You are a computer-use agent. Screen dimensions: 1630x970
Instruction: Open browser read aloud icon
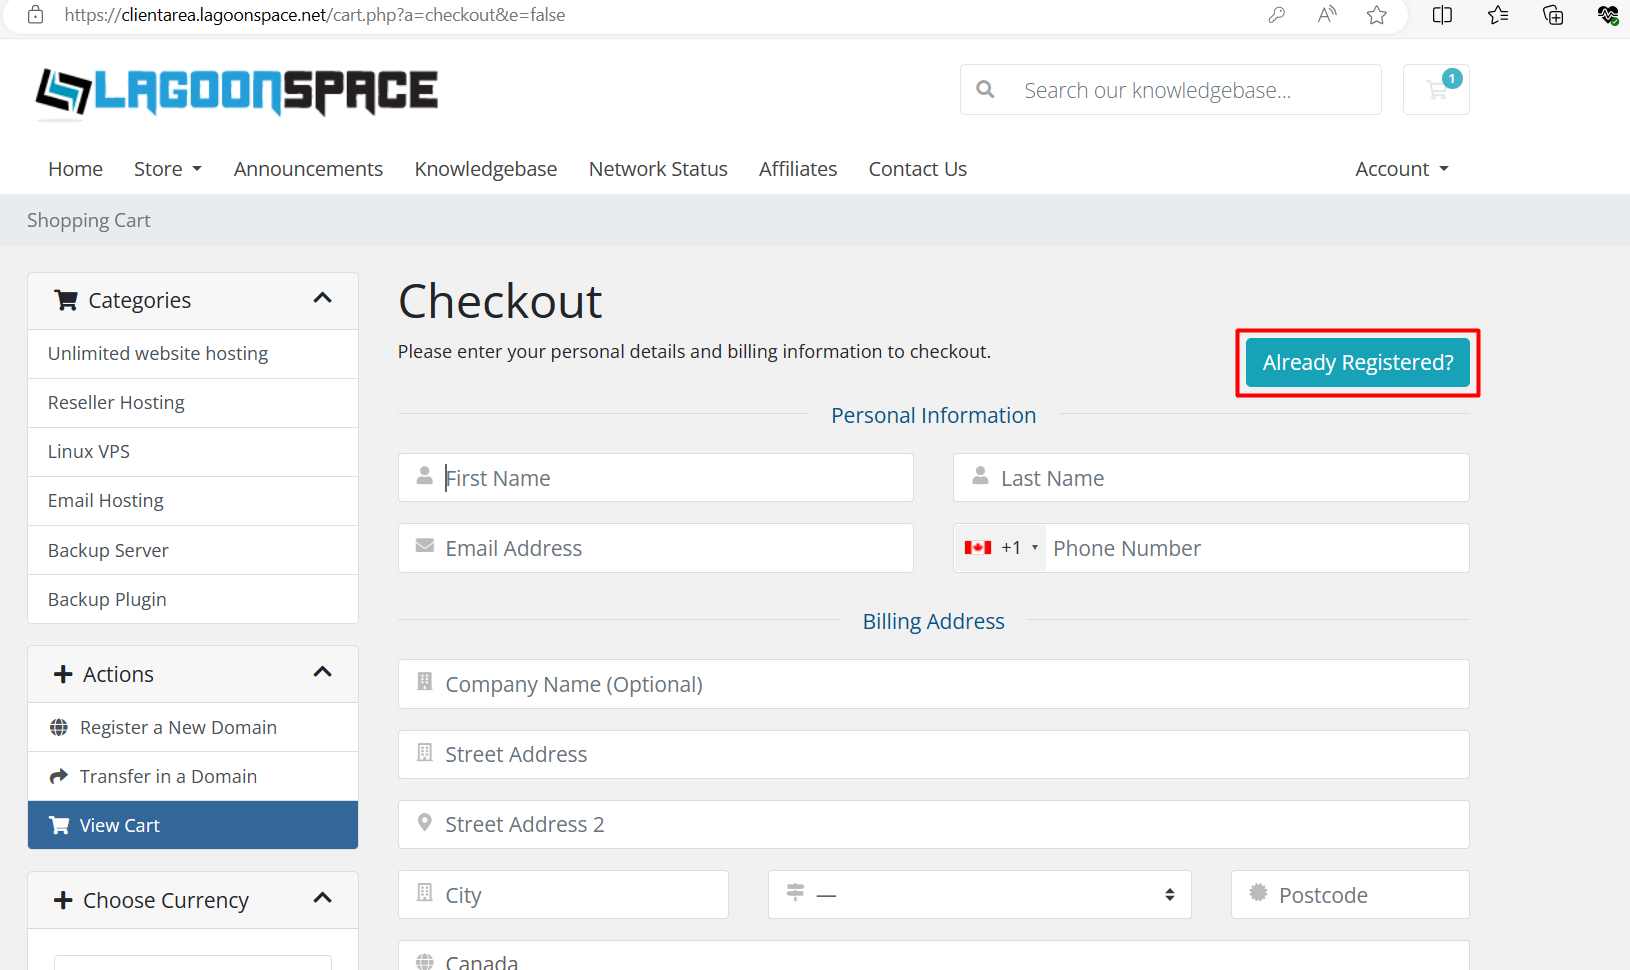coord(1327,15)
